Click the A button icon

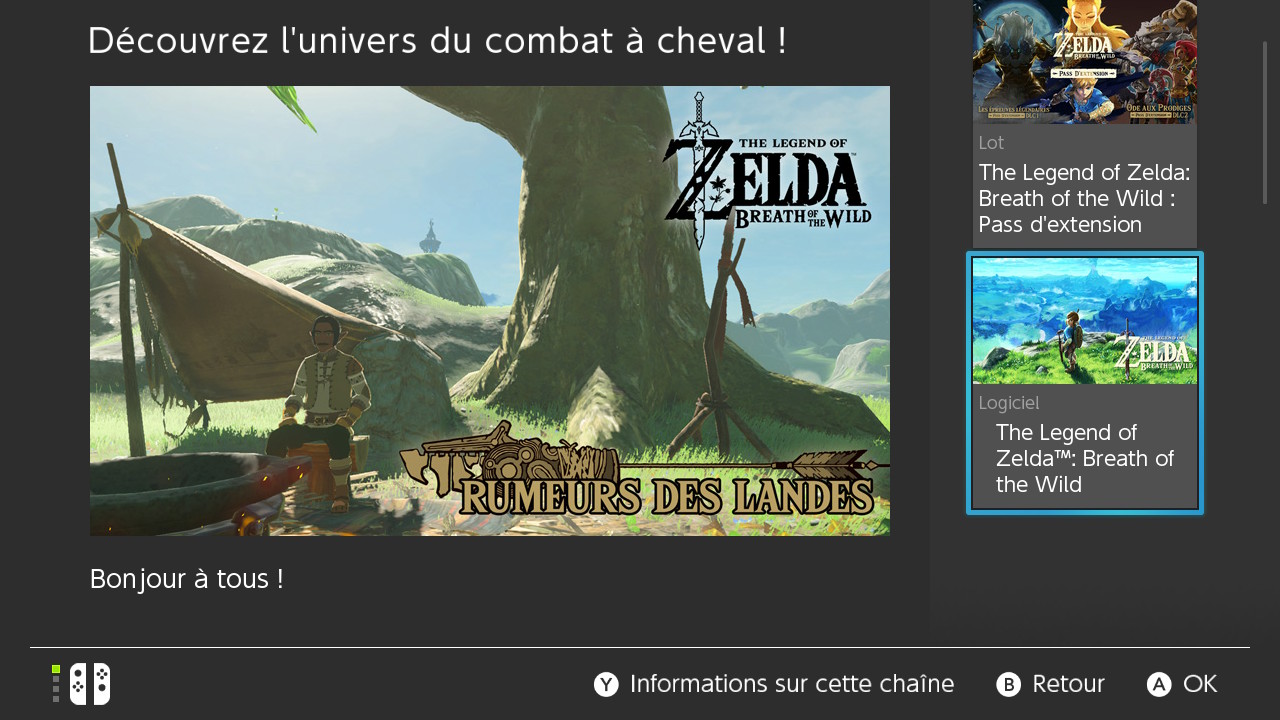(1159, 684)
